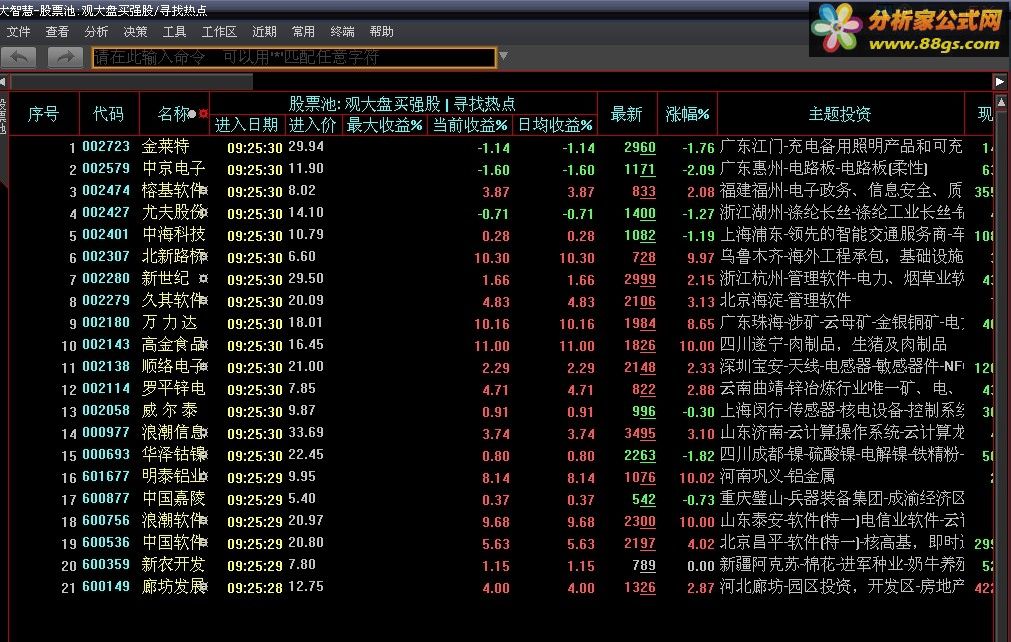Sort by the 当前收益% column header
Image resolution: width=1011 pixels, height=642 pixels.
coord(469,125)
